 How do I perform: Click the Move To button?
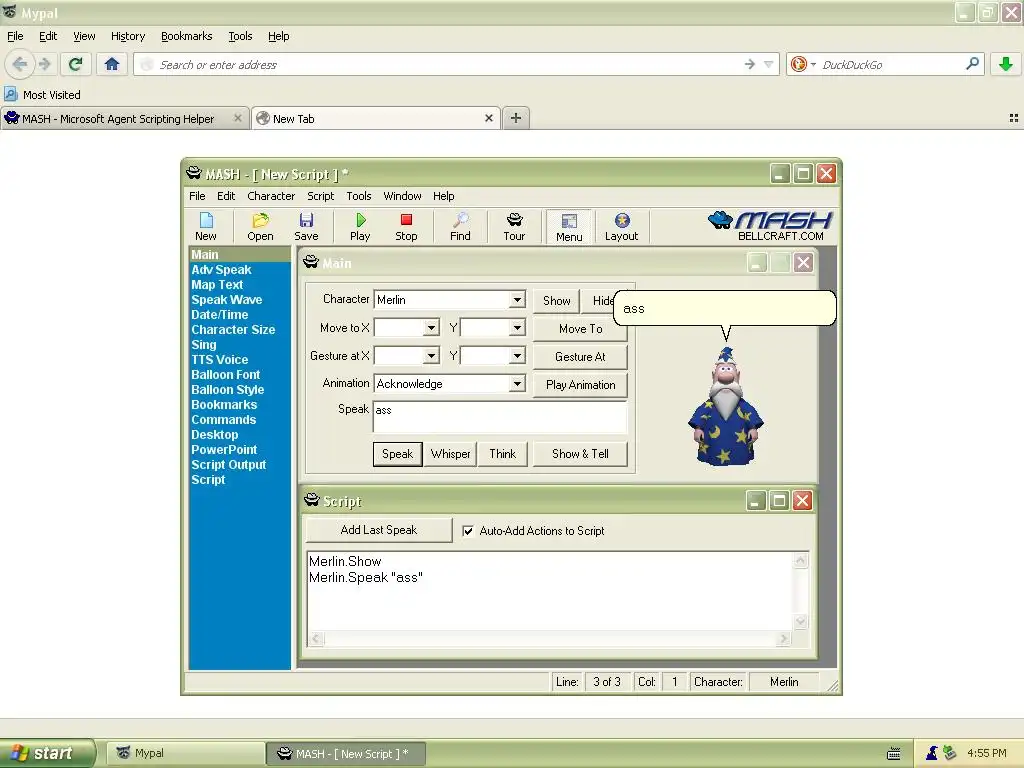tap(580, 329)
